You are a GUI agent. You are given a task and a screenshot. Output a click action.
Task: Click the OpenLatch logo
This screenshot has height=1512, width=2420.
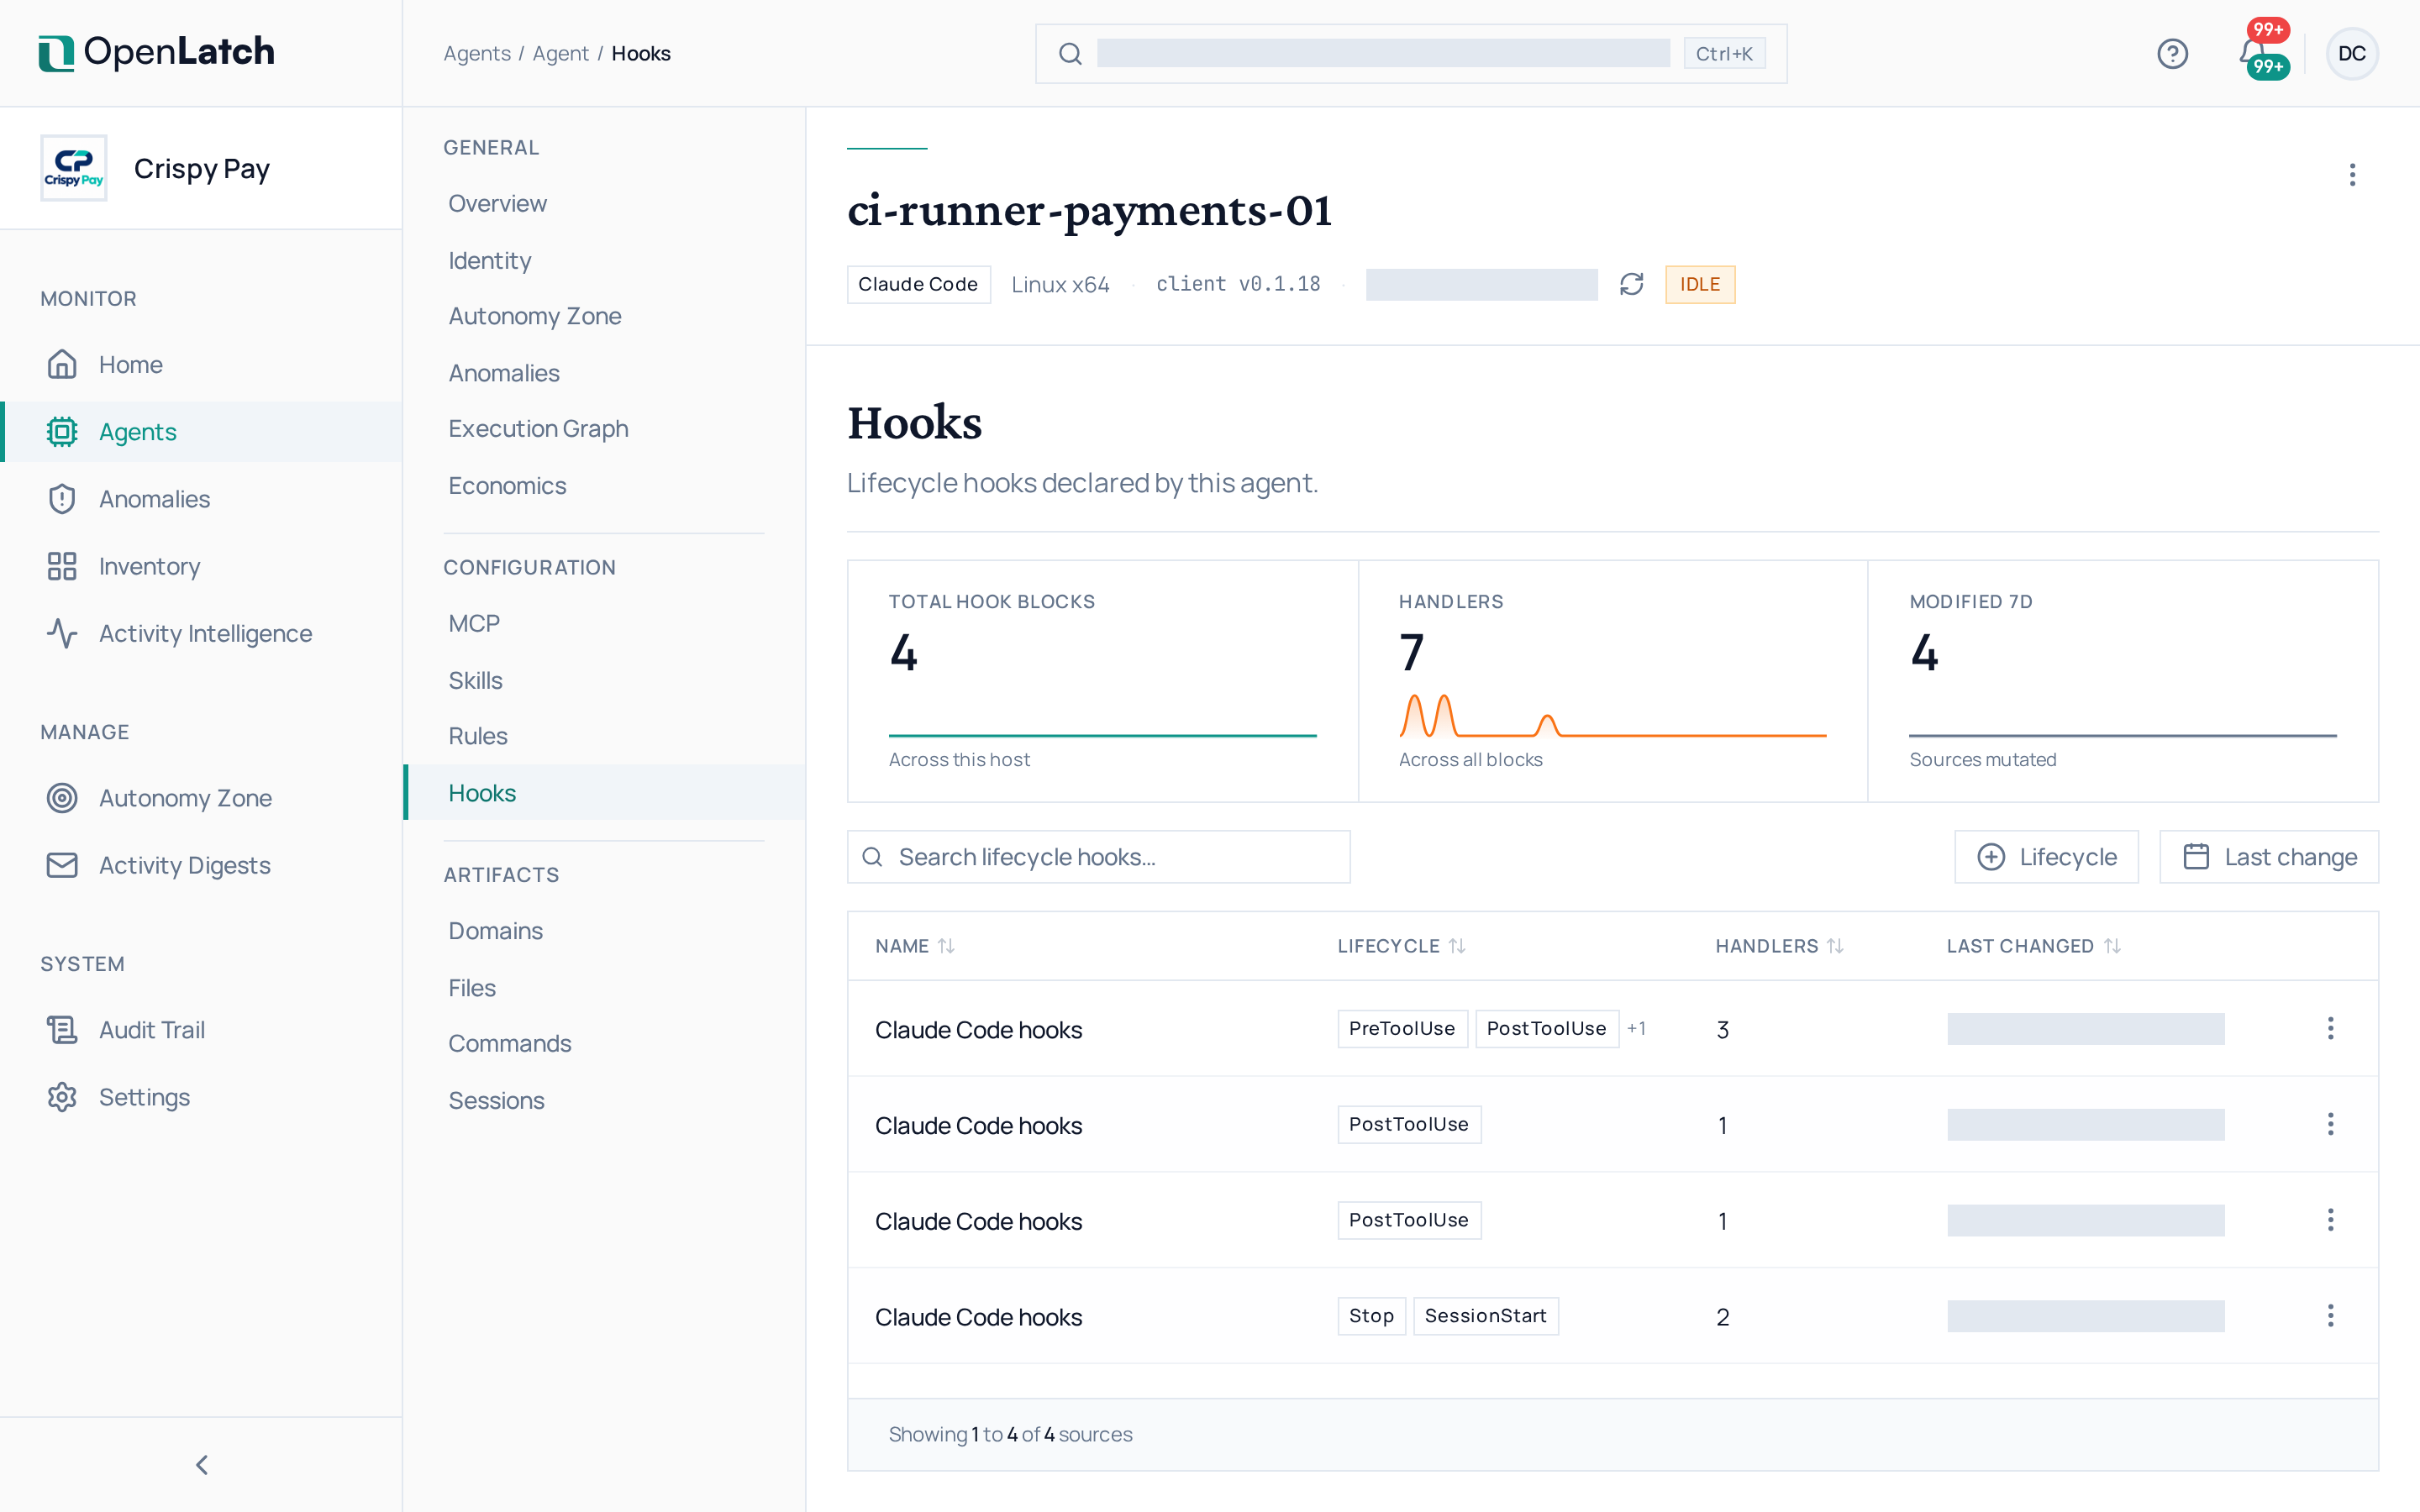(156, 52)
